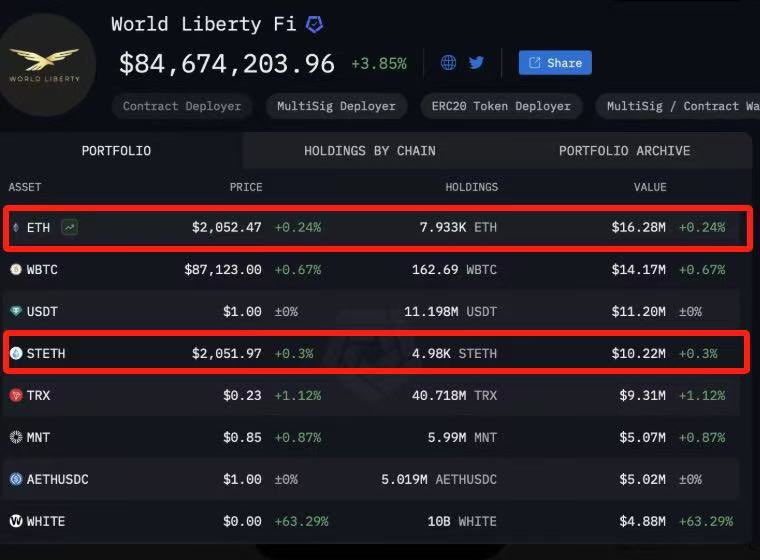Click the total value $84,674,203.96
This screenshot has height=560, width=760.
(227, 64)
